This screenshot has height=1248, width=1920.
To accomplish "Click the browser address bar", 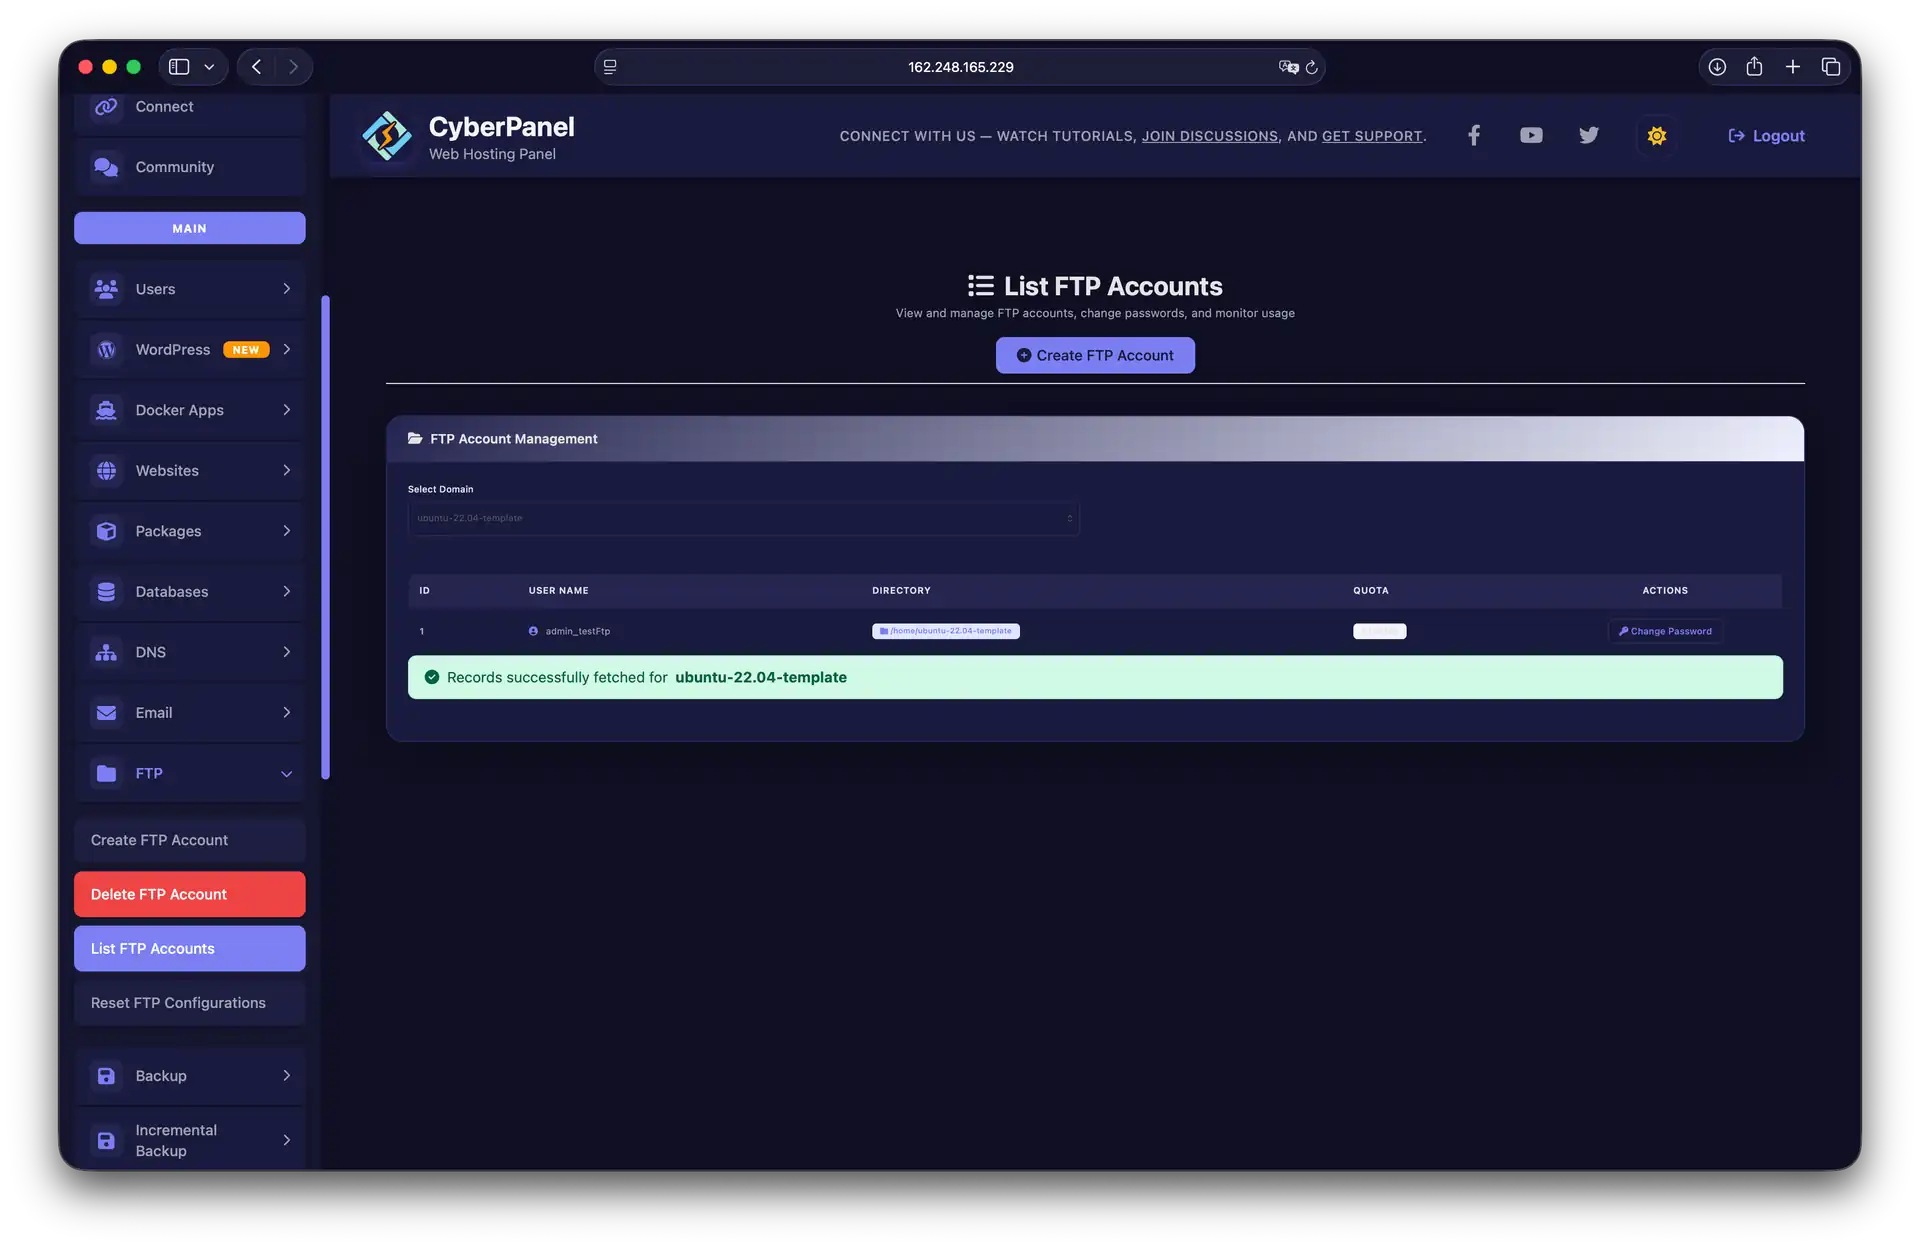I will click(960, 67).
